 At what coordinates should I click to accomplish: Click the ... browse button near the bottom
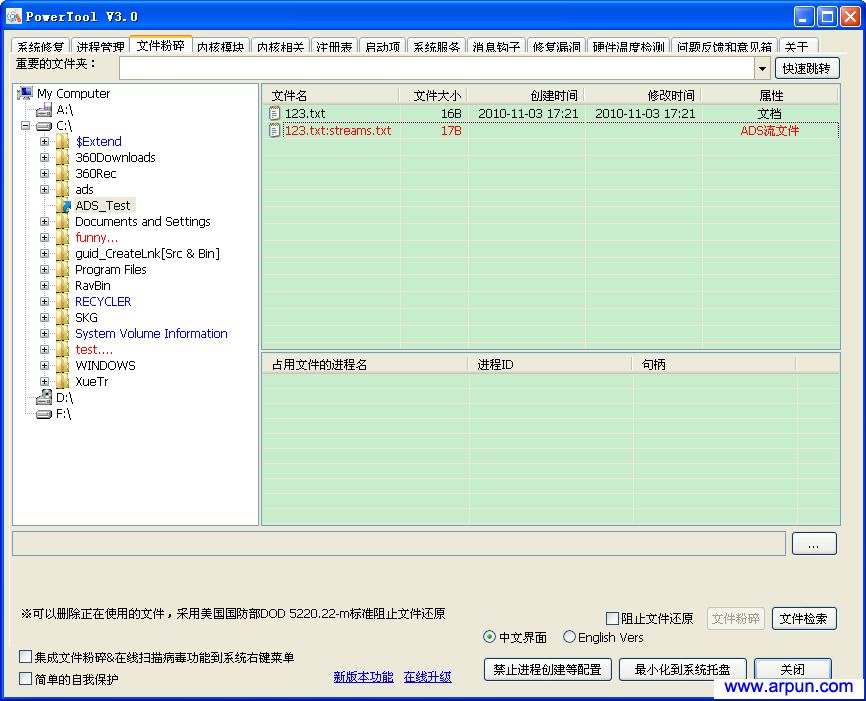click(814, 543)
